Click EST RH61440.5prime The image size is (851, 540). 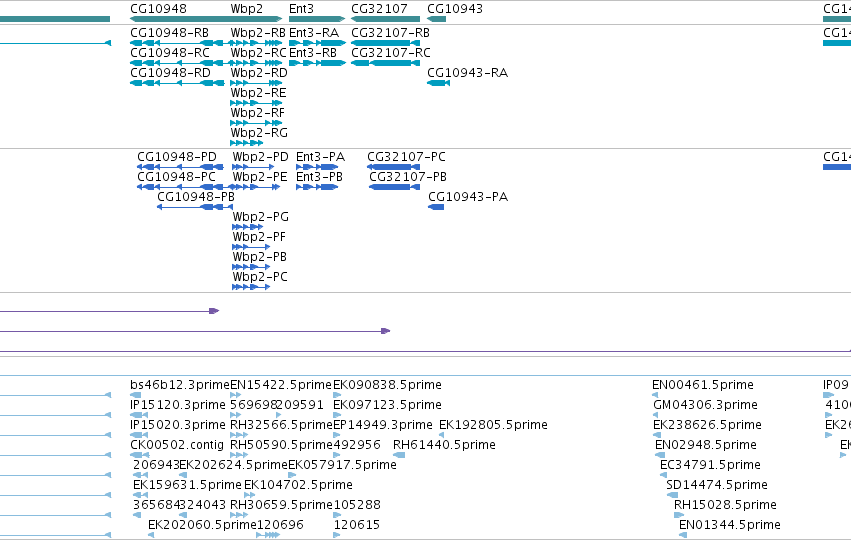click(444, 445)
